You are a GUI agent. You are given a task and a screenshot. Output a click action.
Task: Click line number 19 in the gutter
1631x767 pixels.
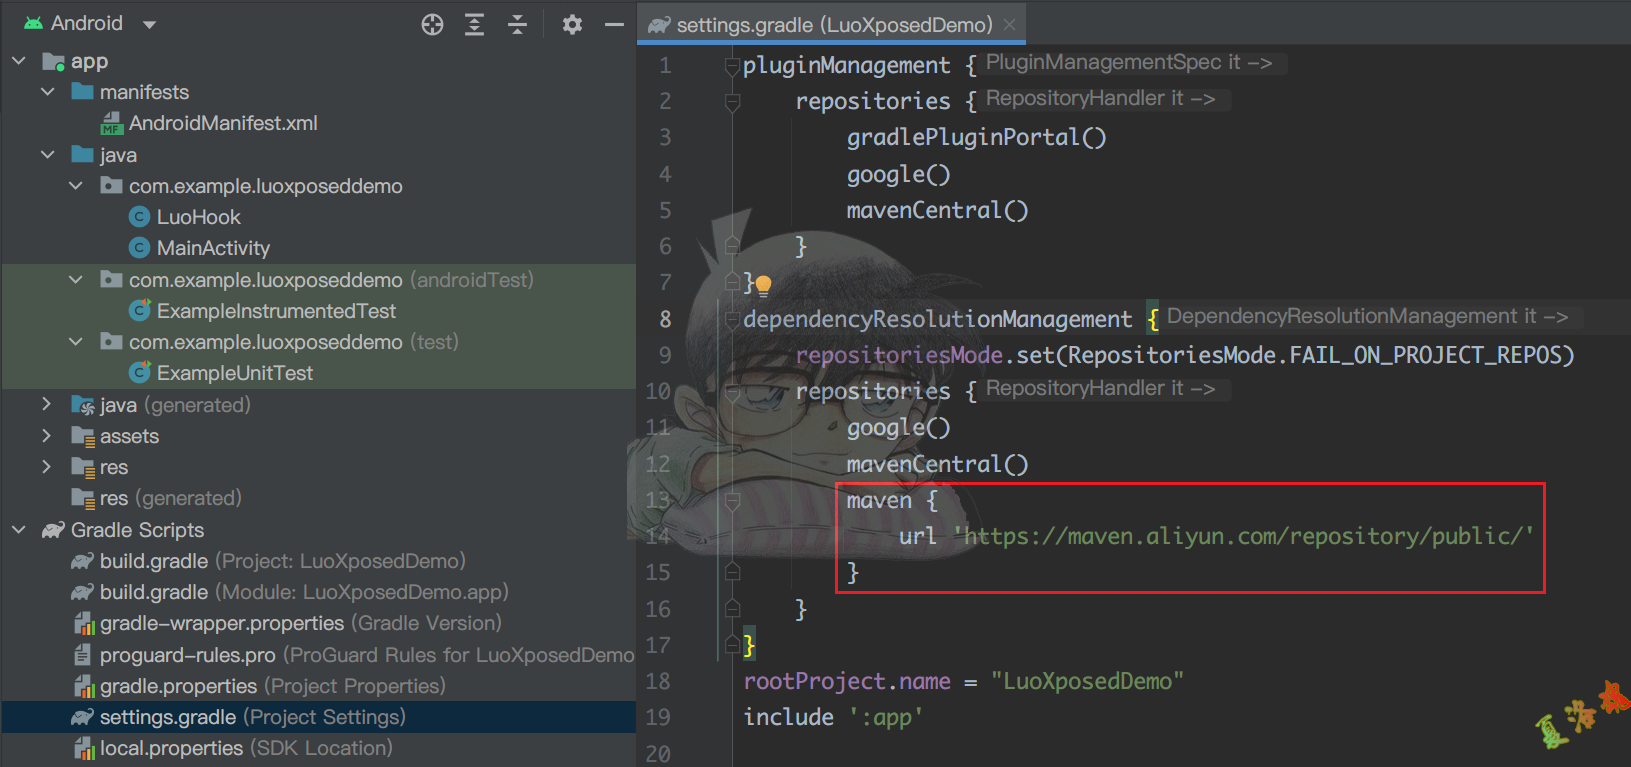click(x=658, y=718)
